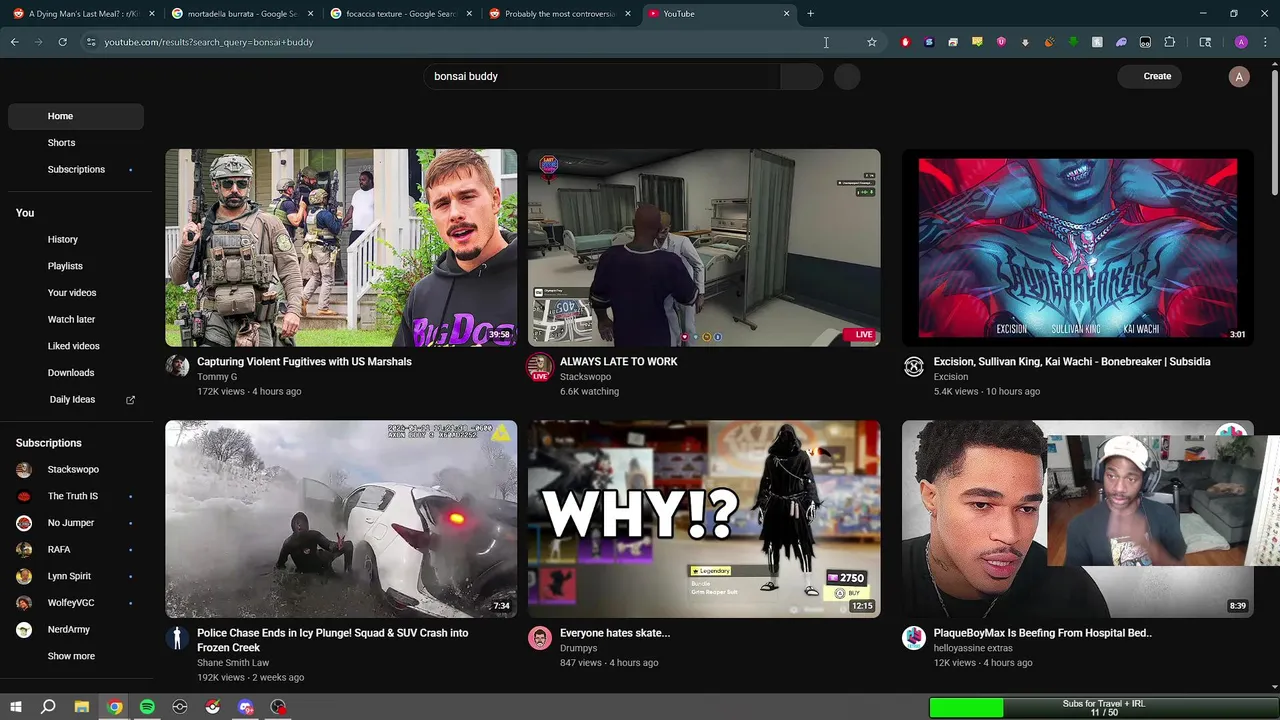Expand subscriptions list with Show more
Viewport: 1280px width, 720px height.
pyautogui.click(x=71, y=656)
